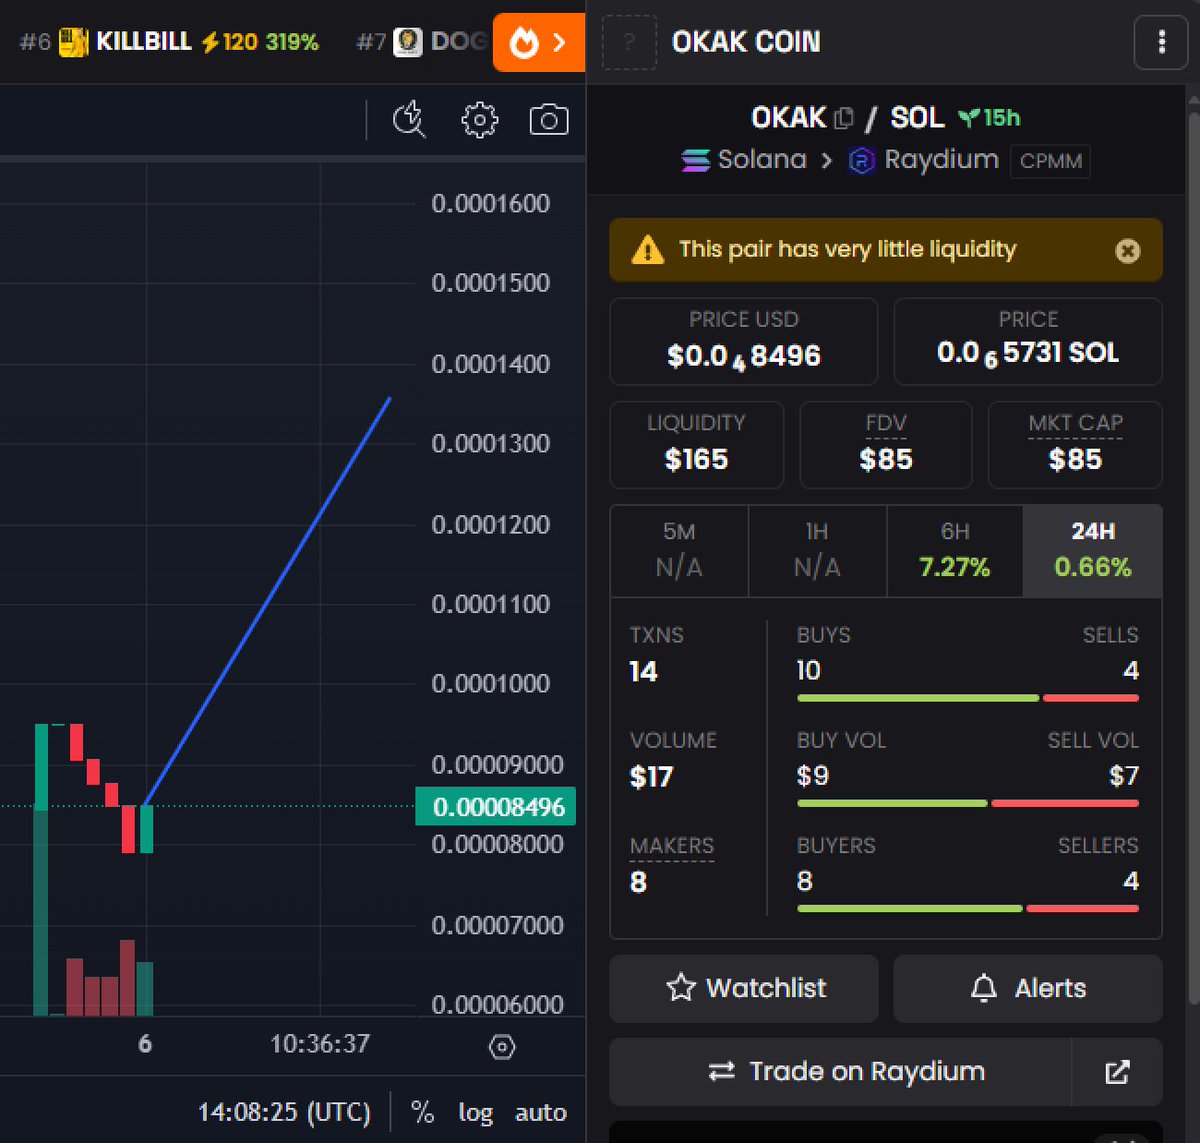Select the 5M timeframe tab
Image resolution: width=1200 pixels, height=1143 pixels.
click(x=679, y=551)
